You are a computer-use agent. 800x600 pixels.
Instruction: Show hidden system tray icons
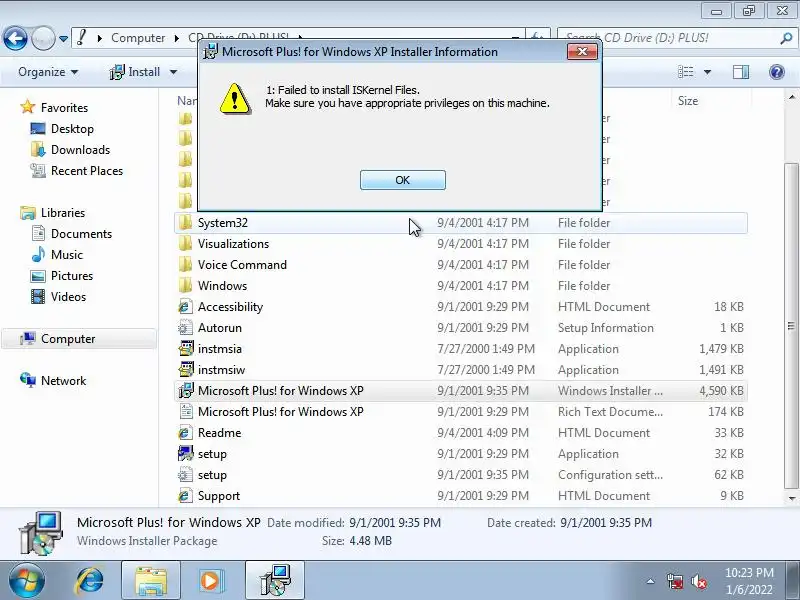(x=651, y=581)
